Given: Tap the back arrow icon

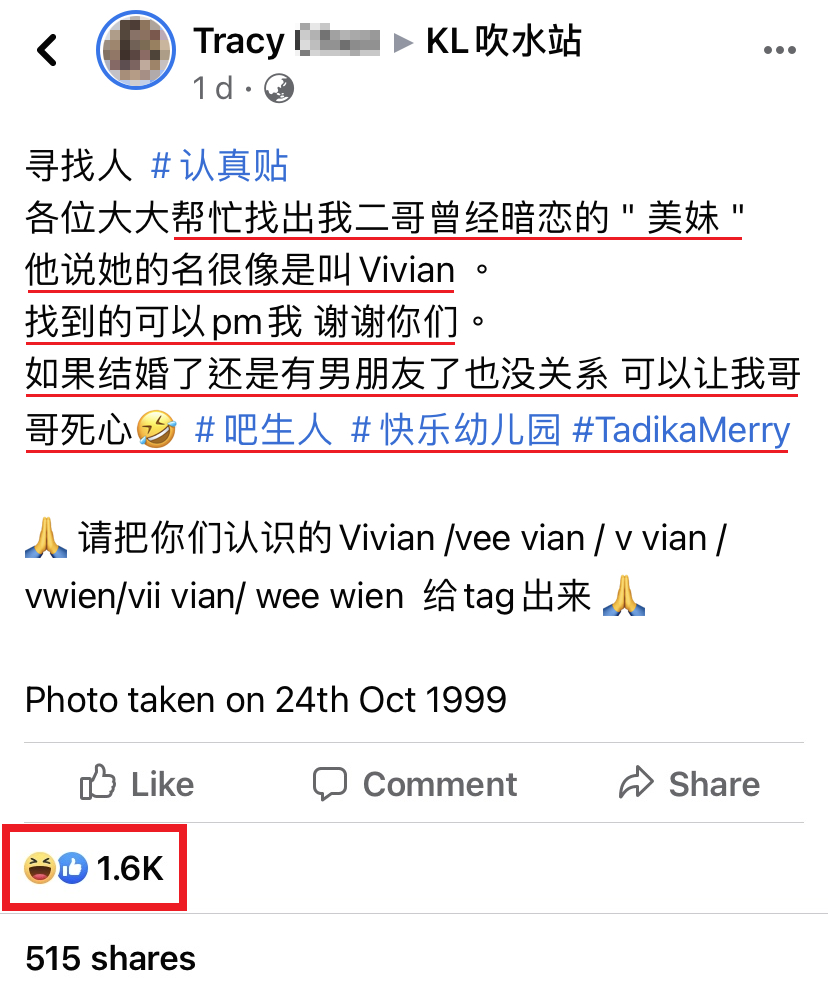Looking at the screenshot, I should pos(47,50).
